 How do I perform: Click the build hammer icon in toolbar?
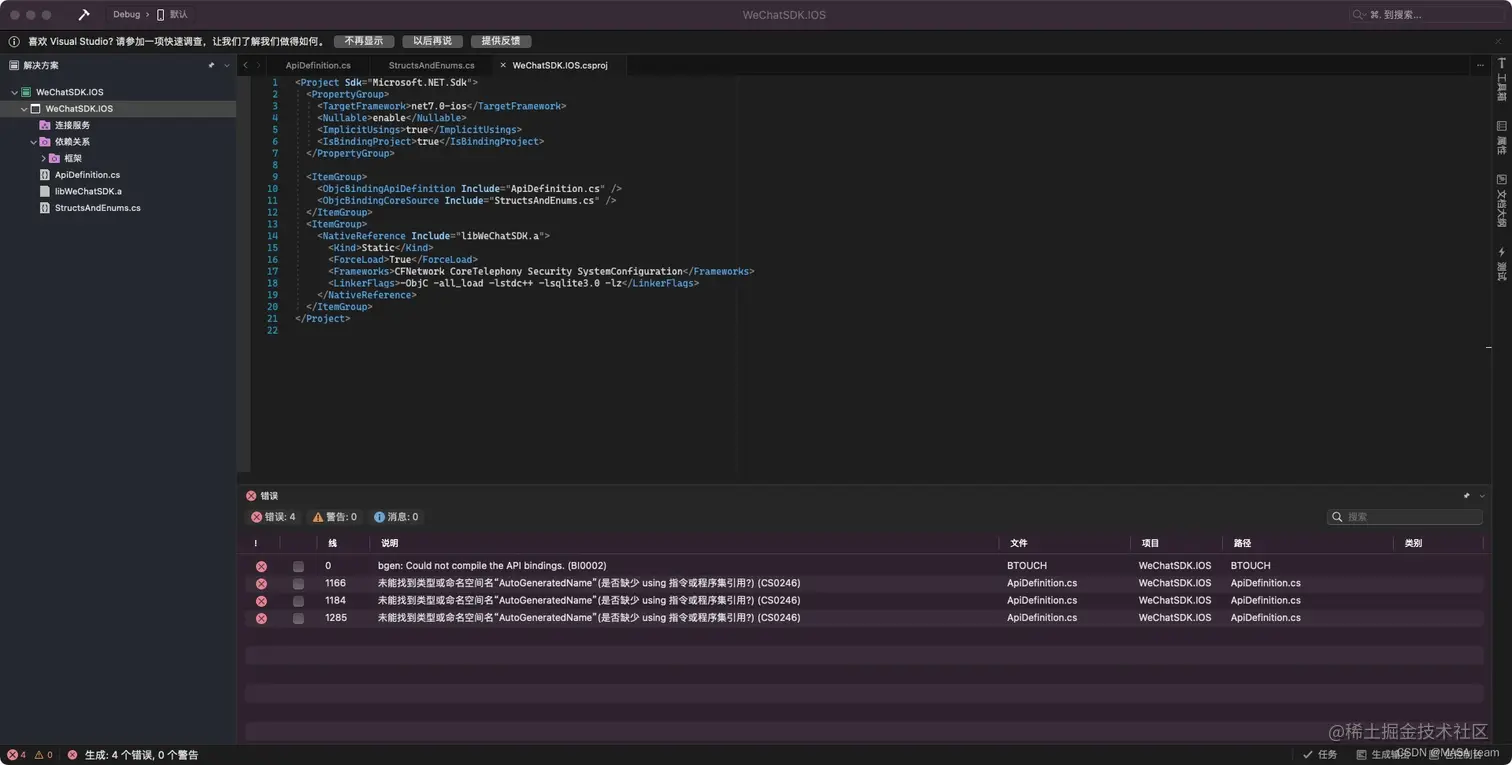(x=85, y=15)
